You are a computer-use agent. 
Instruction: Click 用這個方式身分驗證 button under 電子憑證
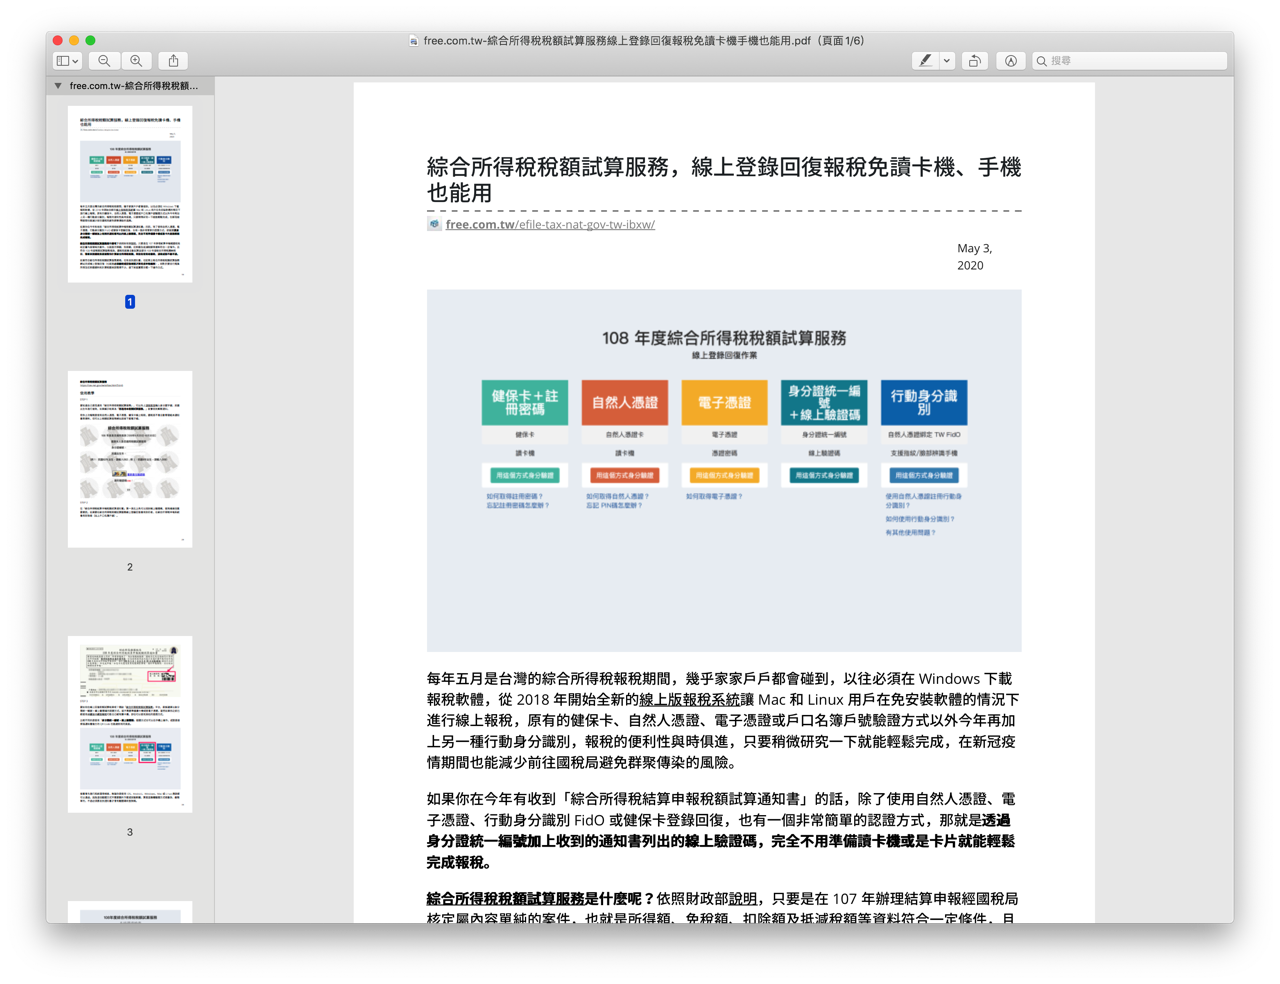pos(724,476)
